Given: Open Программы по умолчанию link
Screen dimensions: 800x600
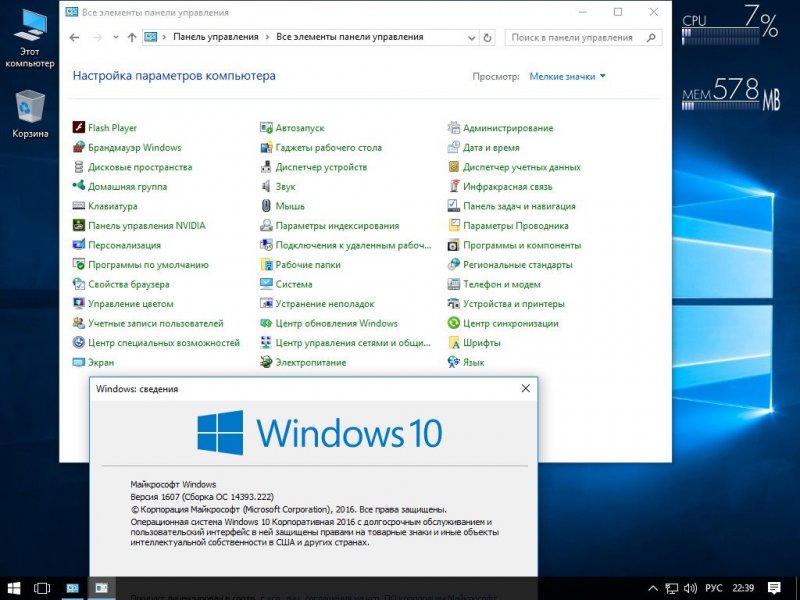Looking at the screenshot, I should [x=148, y=265].
